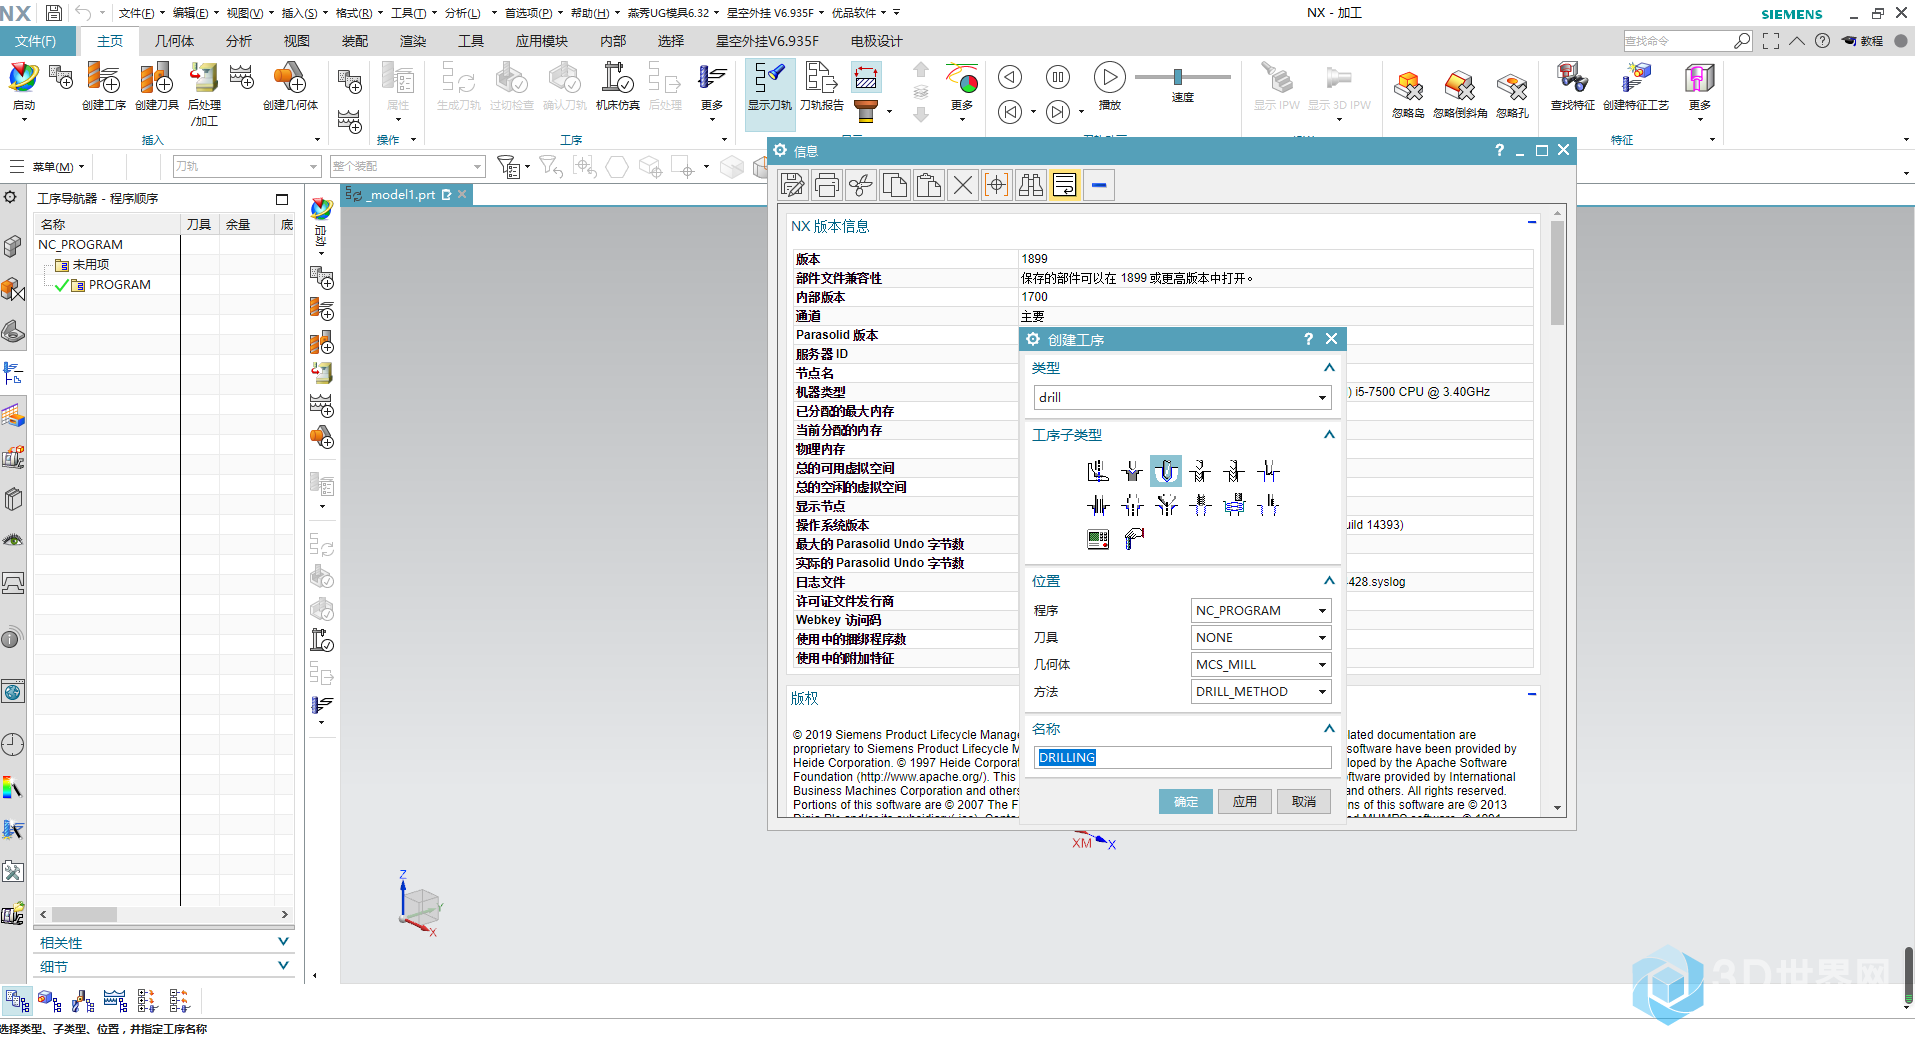The height and width of the screenshot is (1039, 1915).
Task: Click the copy icon in 信息 window
Action: point(895,185)
